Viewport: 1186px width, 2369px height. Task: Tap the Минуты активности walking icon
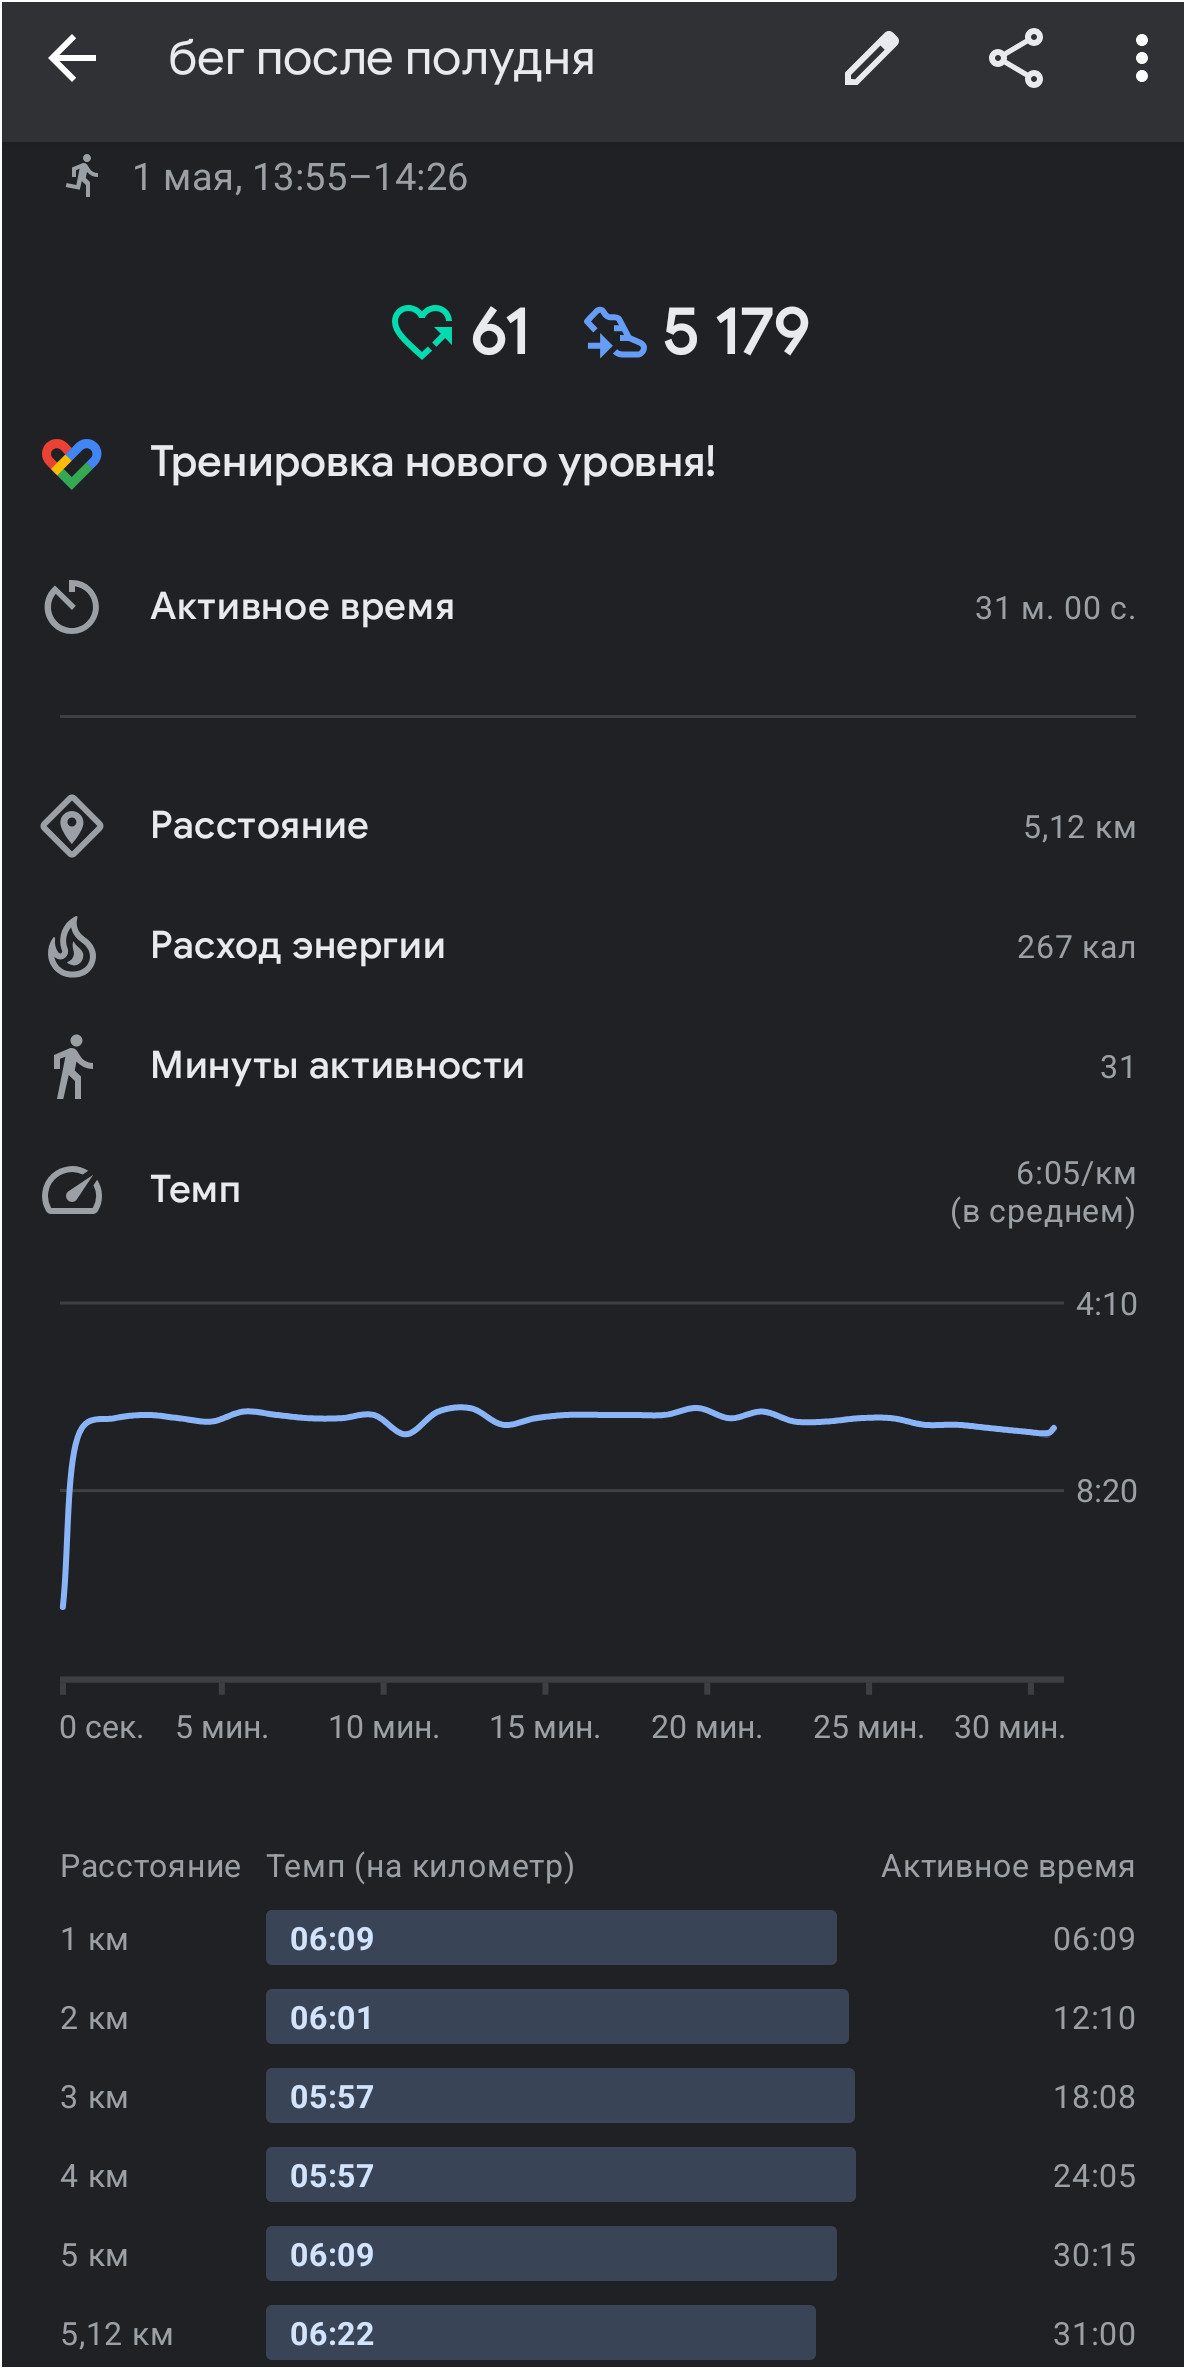coord(72,1067)
